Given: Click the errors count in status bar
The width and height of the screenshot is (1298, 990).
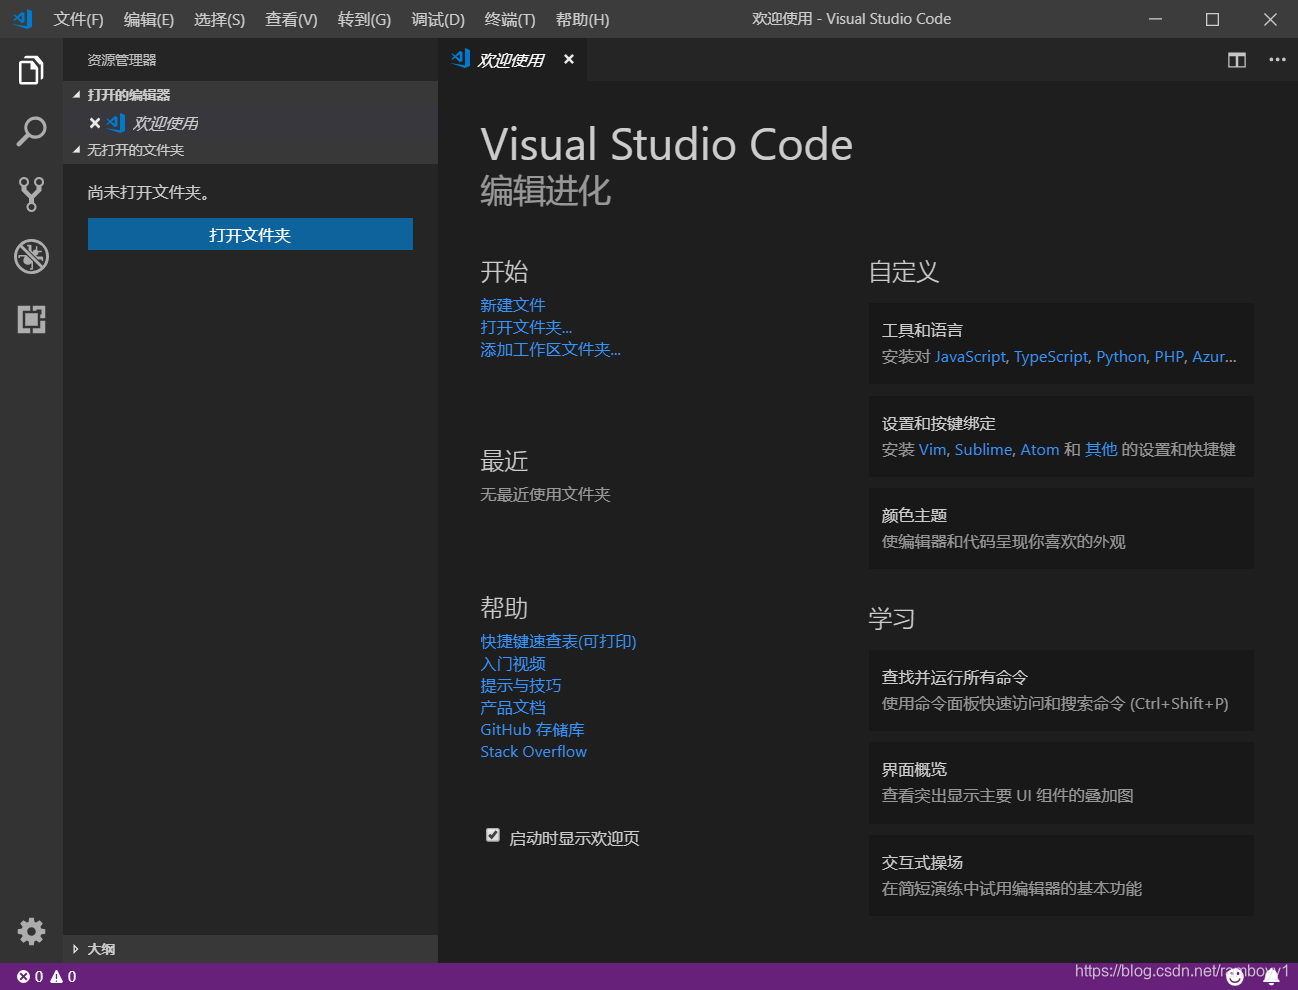Looking at the screenshot, I should click(30, 977).
